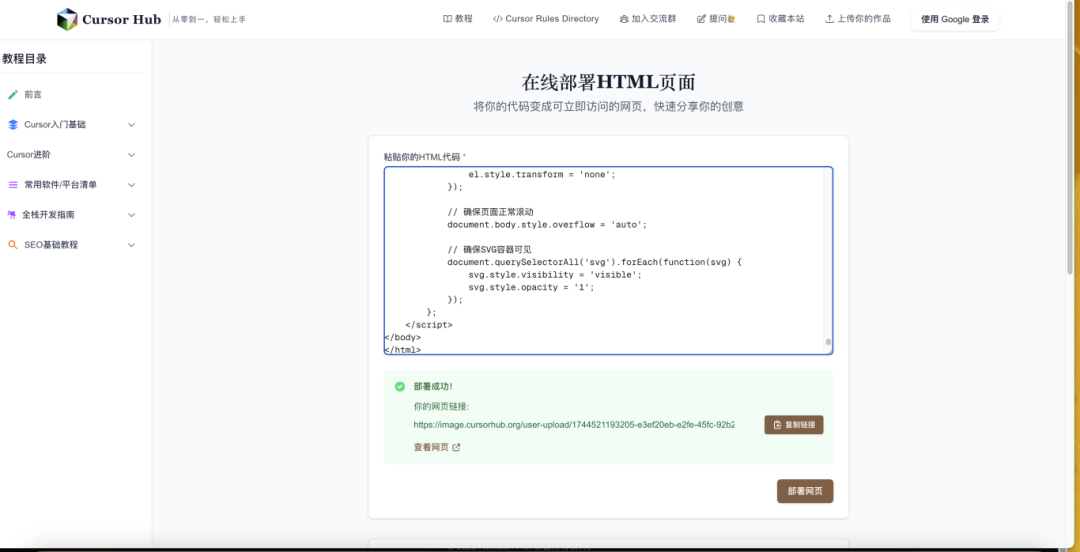Click the Cursor Hub cube logo
1080x552 pixels.
68,19
